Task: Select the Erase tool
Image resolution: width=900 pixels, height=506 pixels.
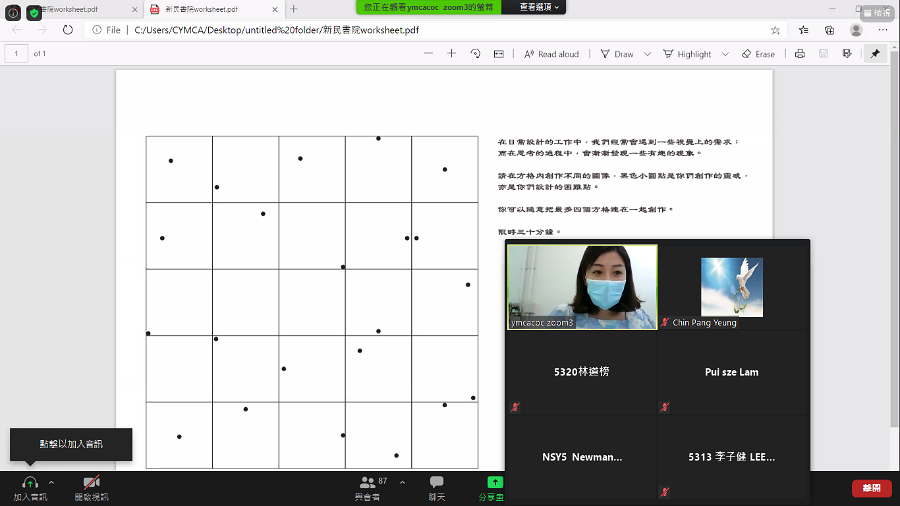Action: pos(758,53)
